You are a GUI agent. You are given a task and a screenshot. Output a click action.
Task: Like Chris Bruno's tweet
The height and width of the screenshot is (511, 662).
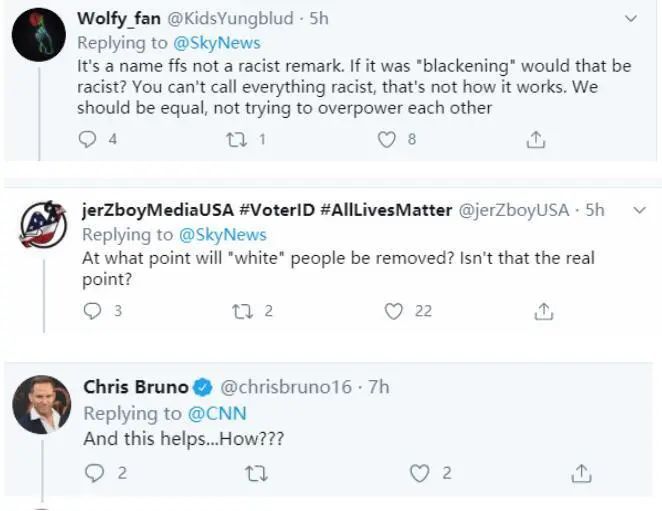coord(421,472)
